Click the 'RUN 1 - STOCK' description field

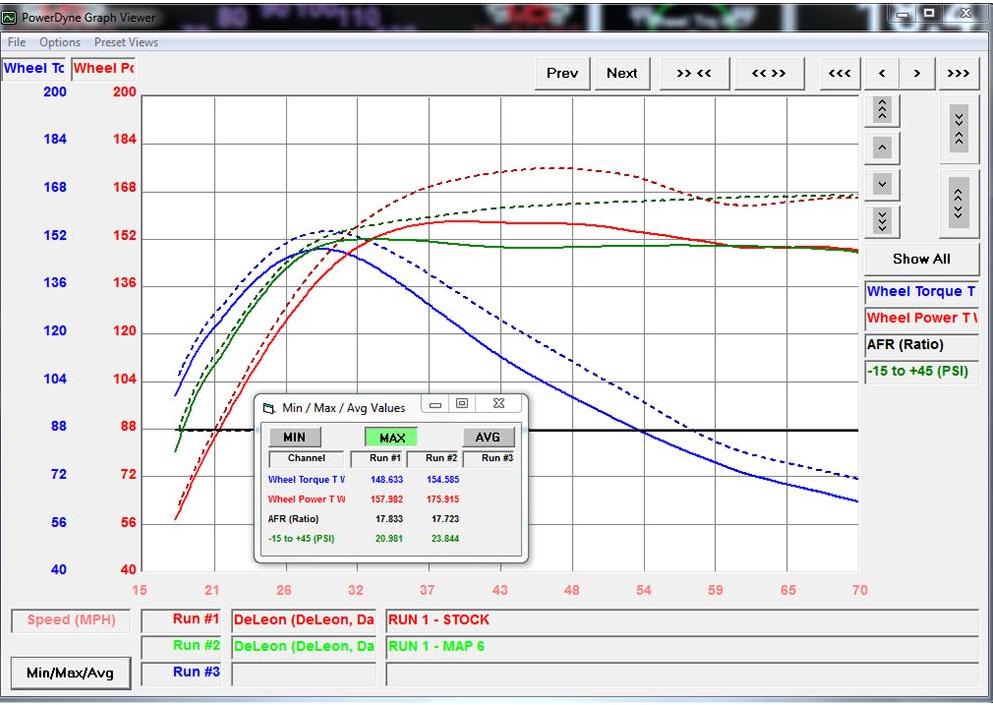[682, 620]
